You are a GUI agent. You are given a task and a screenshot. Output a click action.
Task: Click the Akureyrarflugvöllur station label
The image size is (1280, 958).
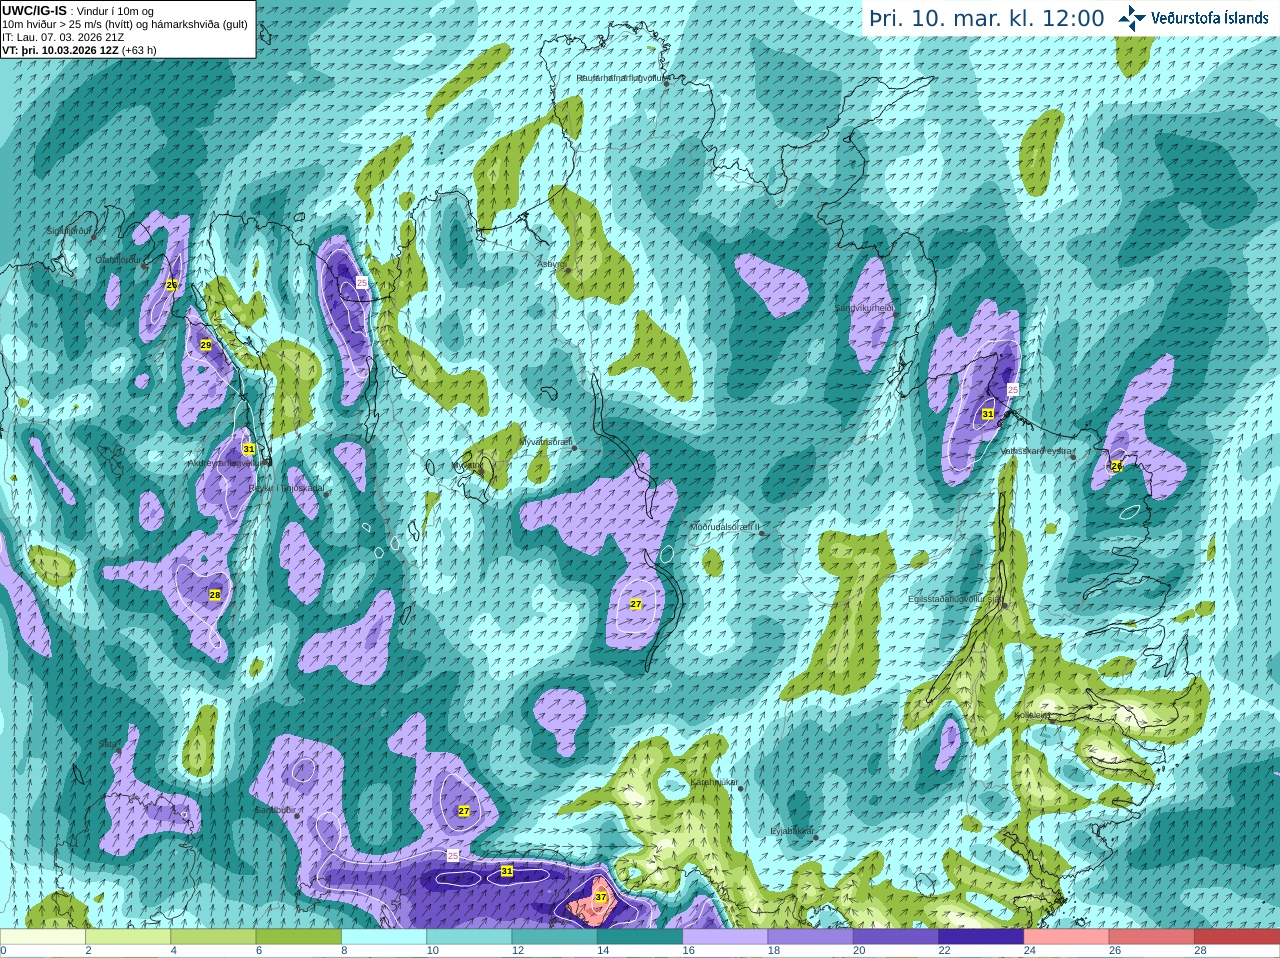click(228, 463)
